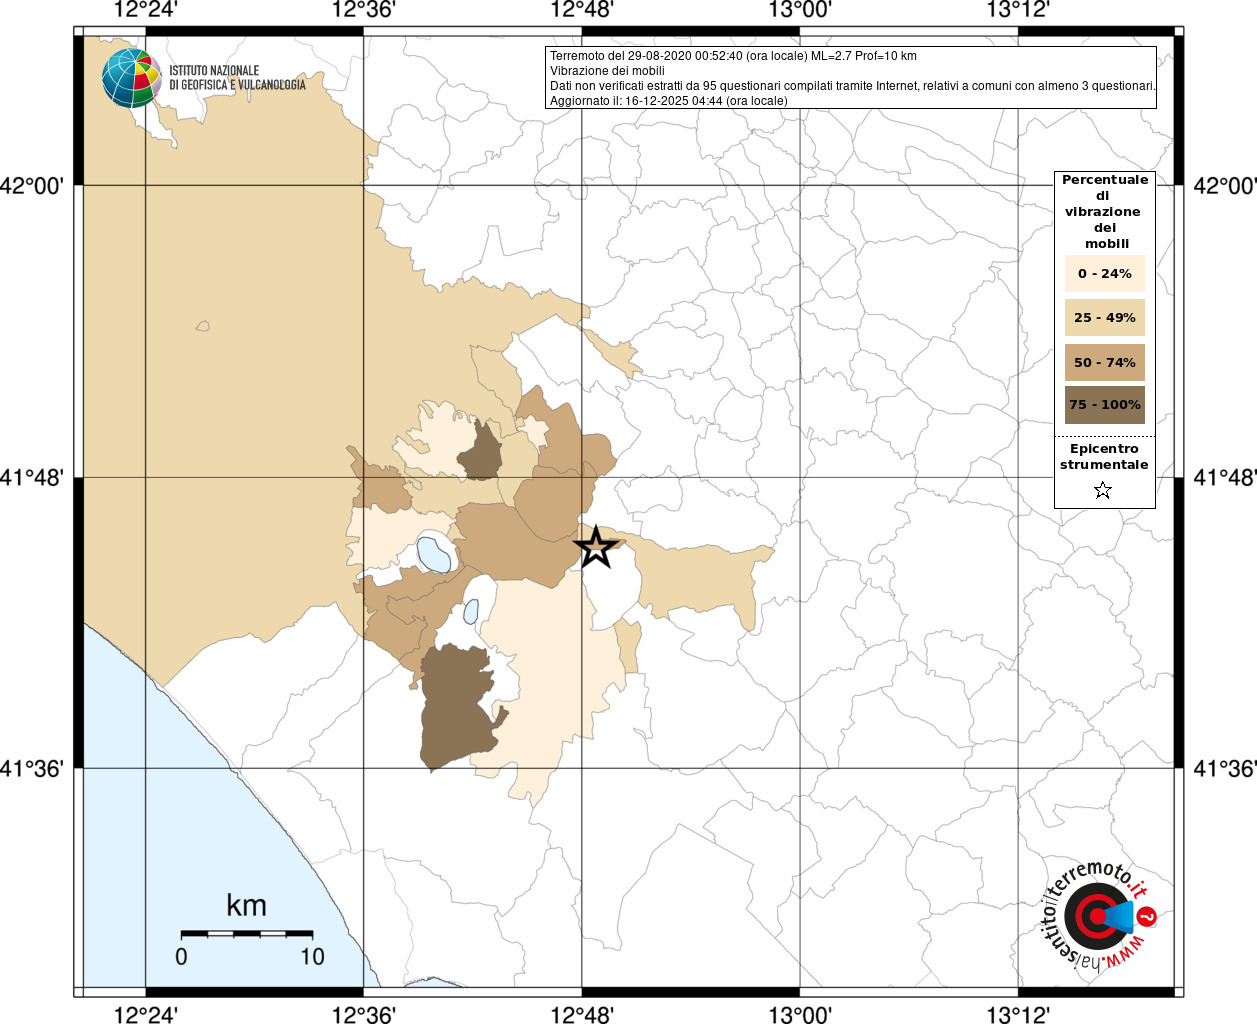Viewport: 1257px width, 1024px height.
Task: Click the star symbol in the legend
Action: click(x=1103, y=490)
